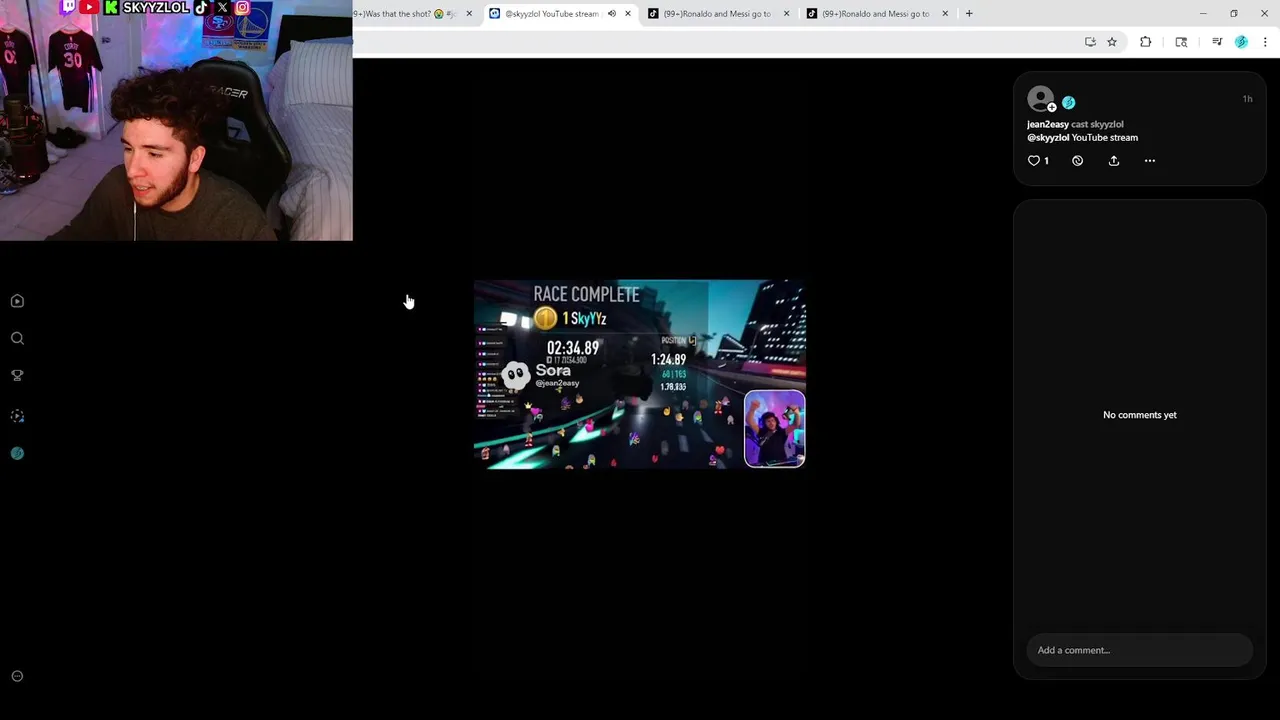
Task: Bookmark this page with the star icon
Action: coord(1111,42)
